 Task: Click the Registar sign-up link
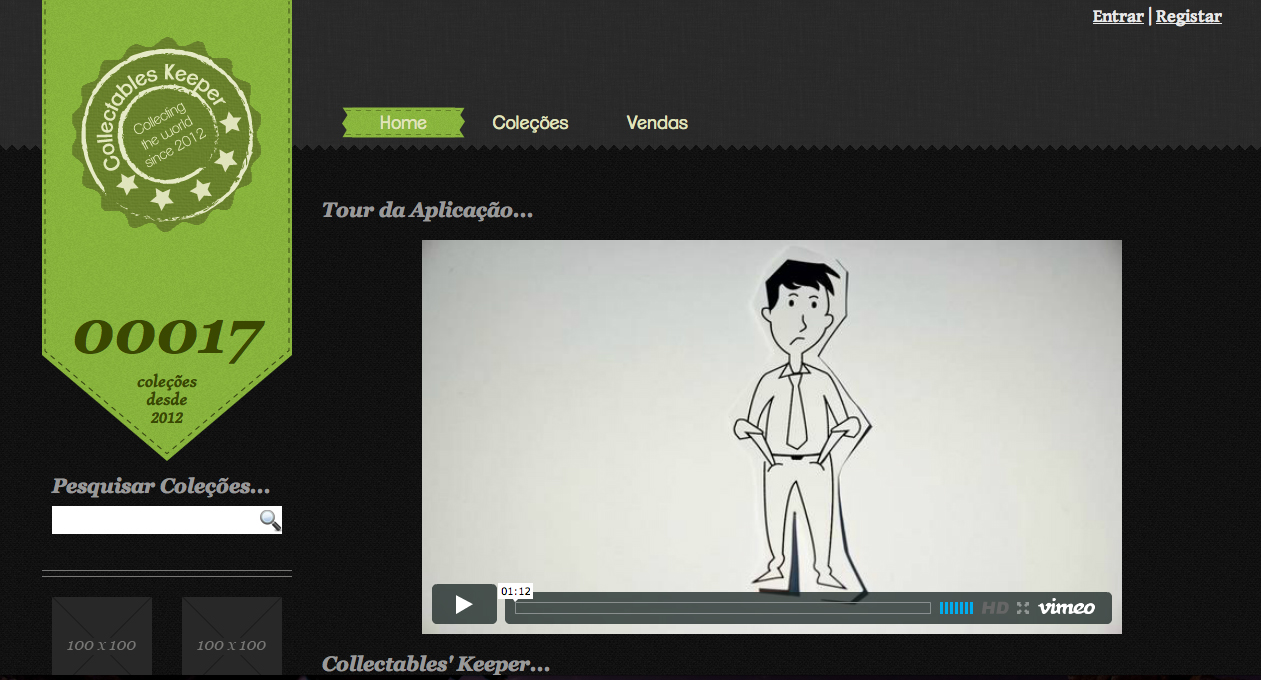pos(1189,16)
